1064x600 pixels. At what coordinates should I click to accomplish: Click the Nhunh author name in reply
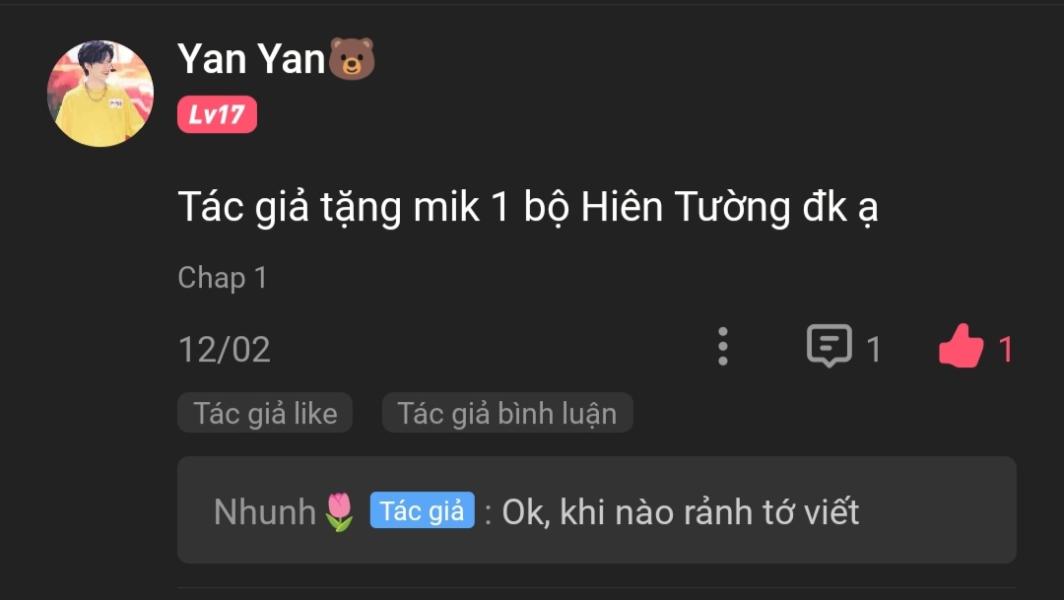(265, 511)
